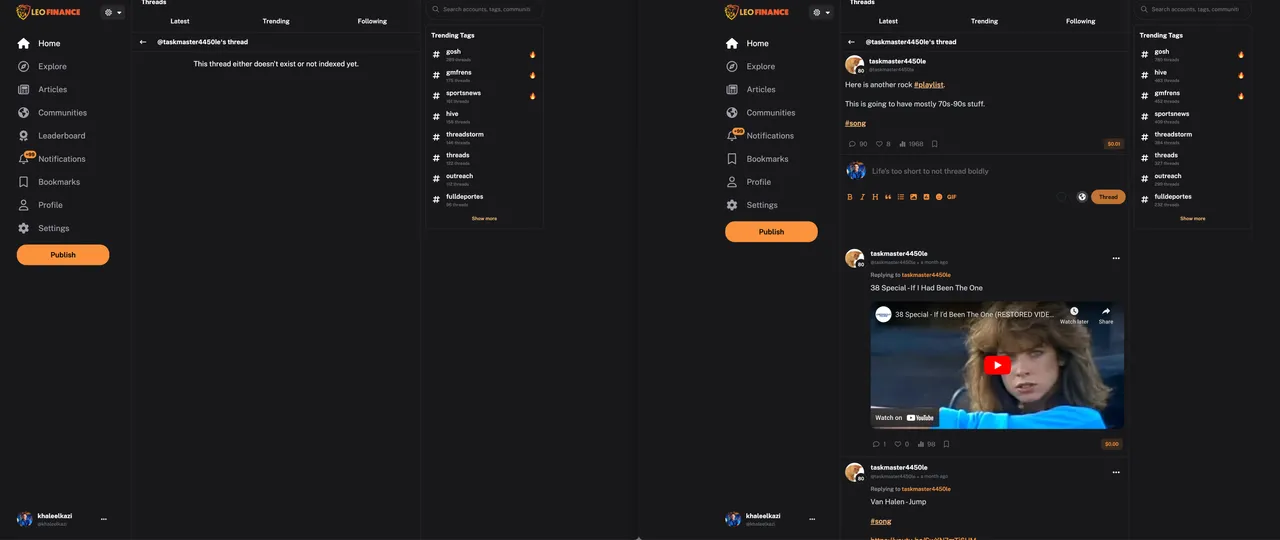Image resolution: width=1280 pixels, height=540 pixels.
Task: Play the 38 Special YouTube video
Action: pyautogui.click(x=997, y=366)
